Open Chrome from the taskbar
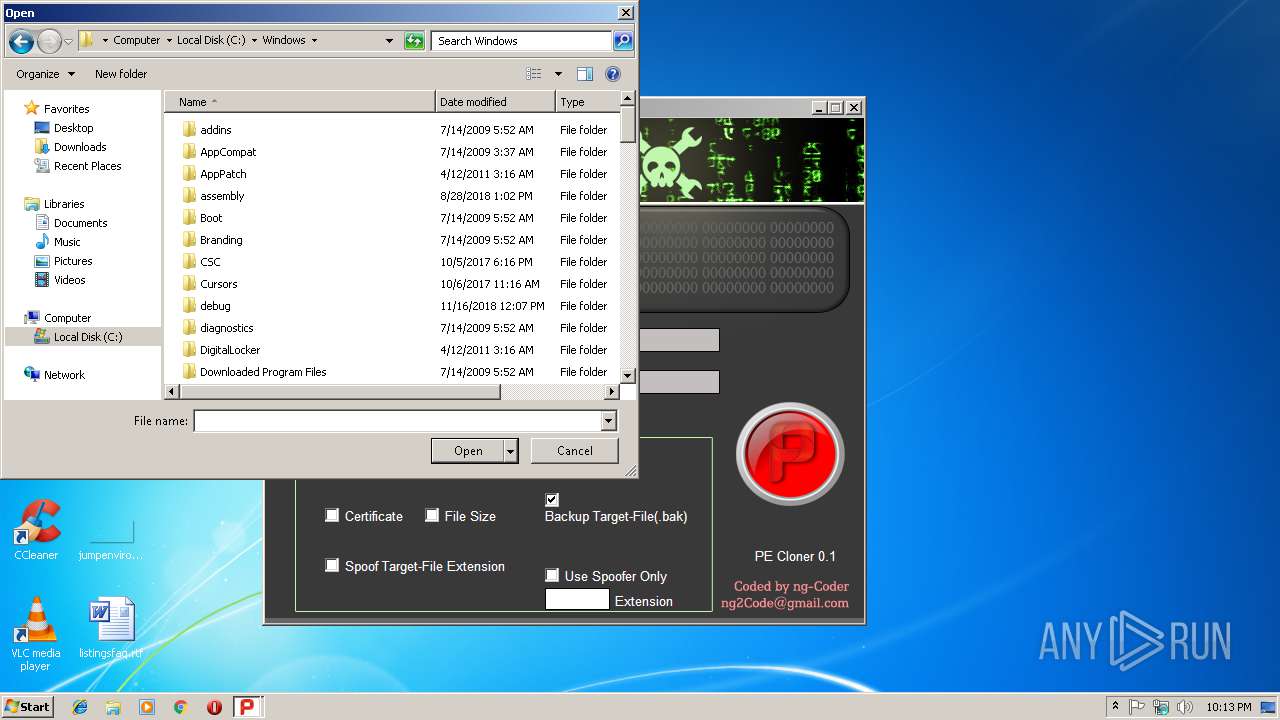The height and width of the screenshot is (720, 1280). [x=181, y=707]
